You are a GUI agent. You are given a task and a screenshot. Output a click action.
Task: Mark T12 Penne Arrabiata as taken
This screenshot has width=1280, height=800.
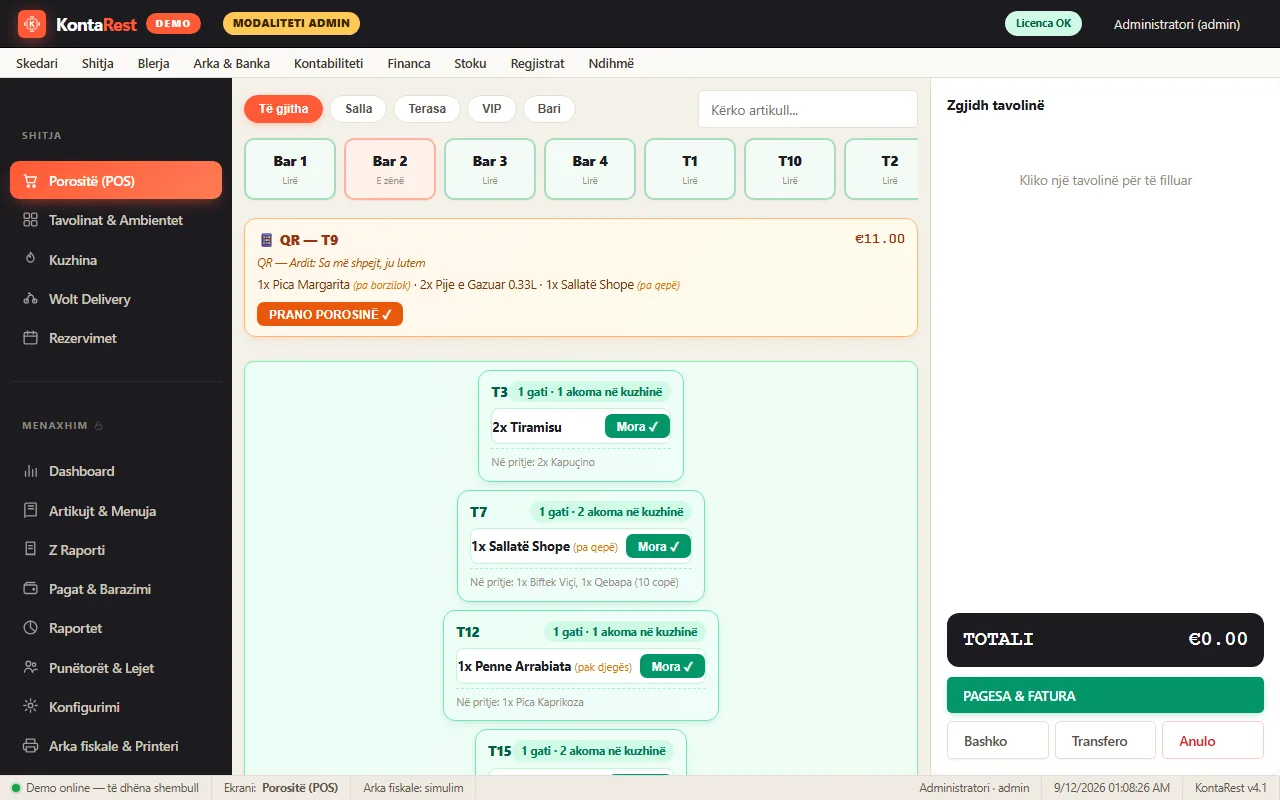point(672,667)
